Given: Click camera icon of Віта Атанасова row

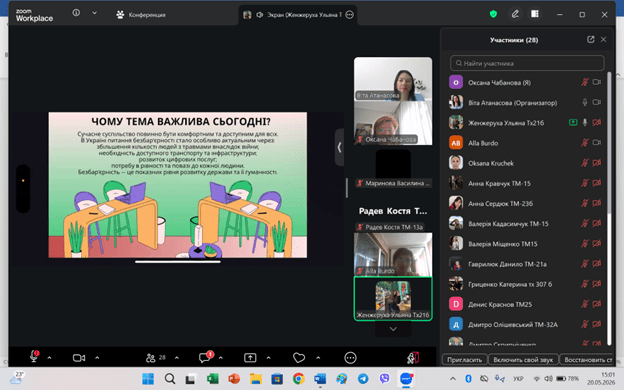Looking at the screenshot, I should [597, 103].
